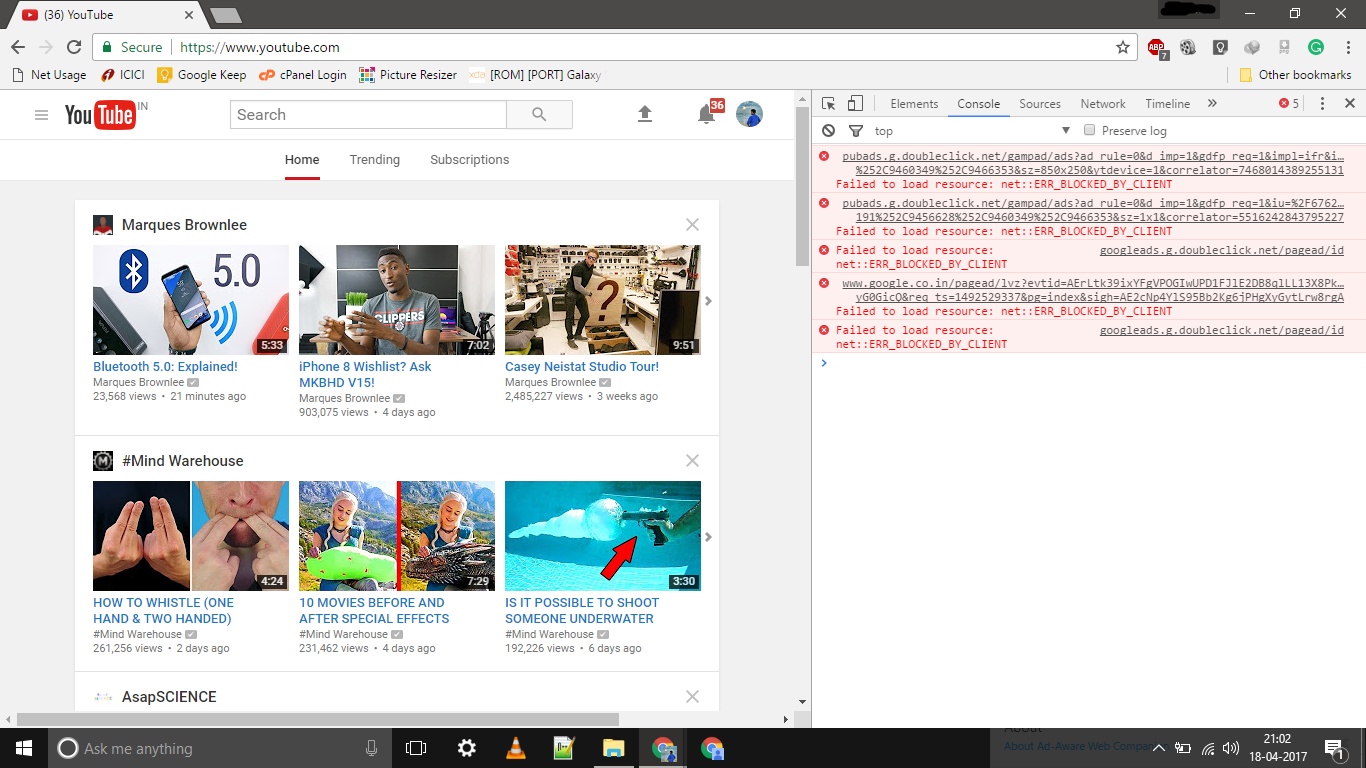Click the browser address bar URL
This screenshot has width=1366, height=768.
(x=260, y=47)
